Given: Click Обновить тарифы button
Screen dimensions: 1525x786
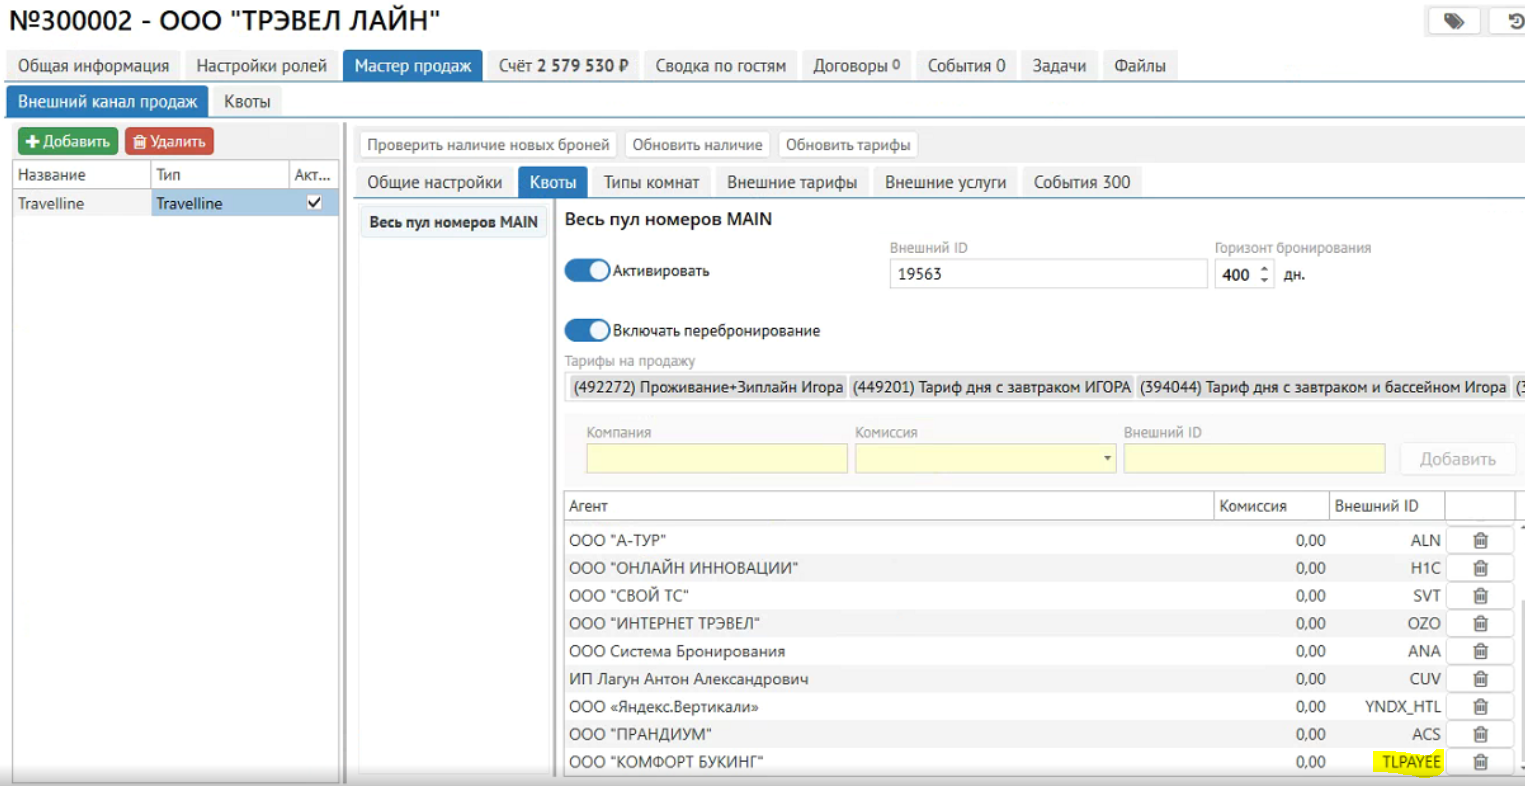Looking at the screenshot, I should pos(847,145).
